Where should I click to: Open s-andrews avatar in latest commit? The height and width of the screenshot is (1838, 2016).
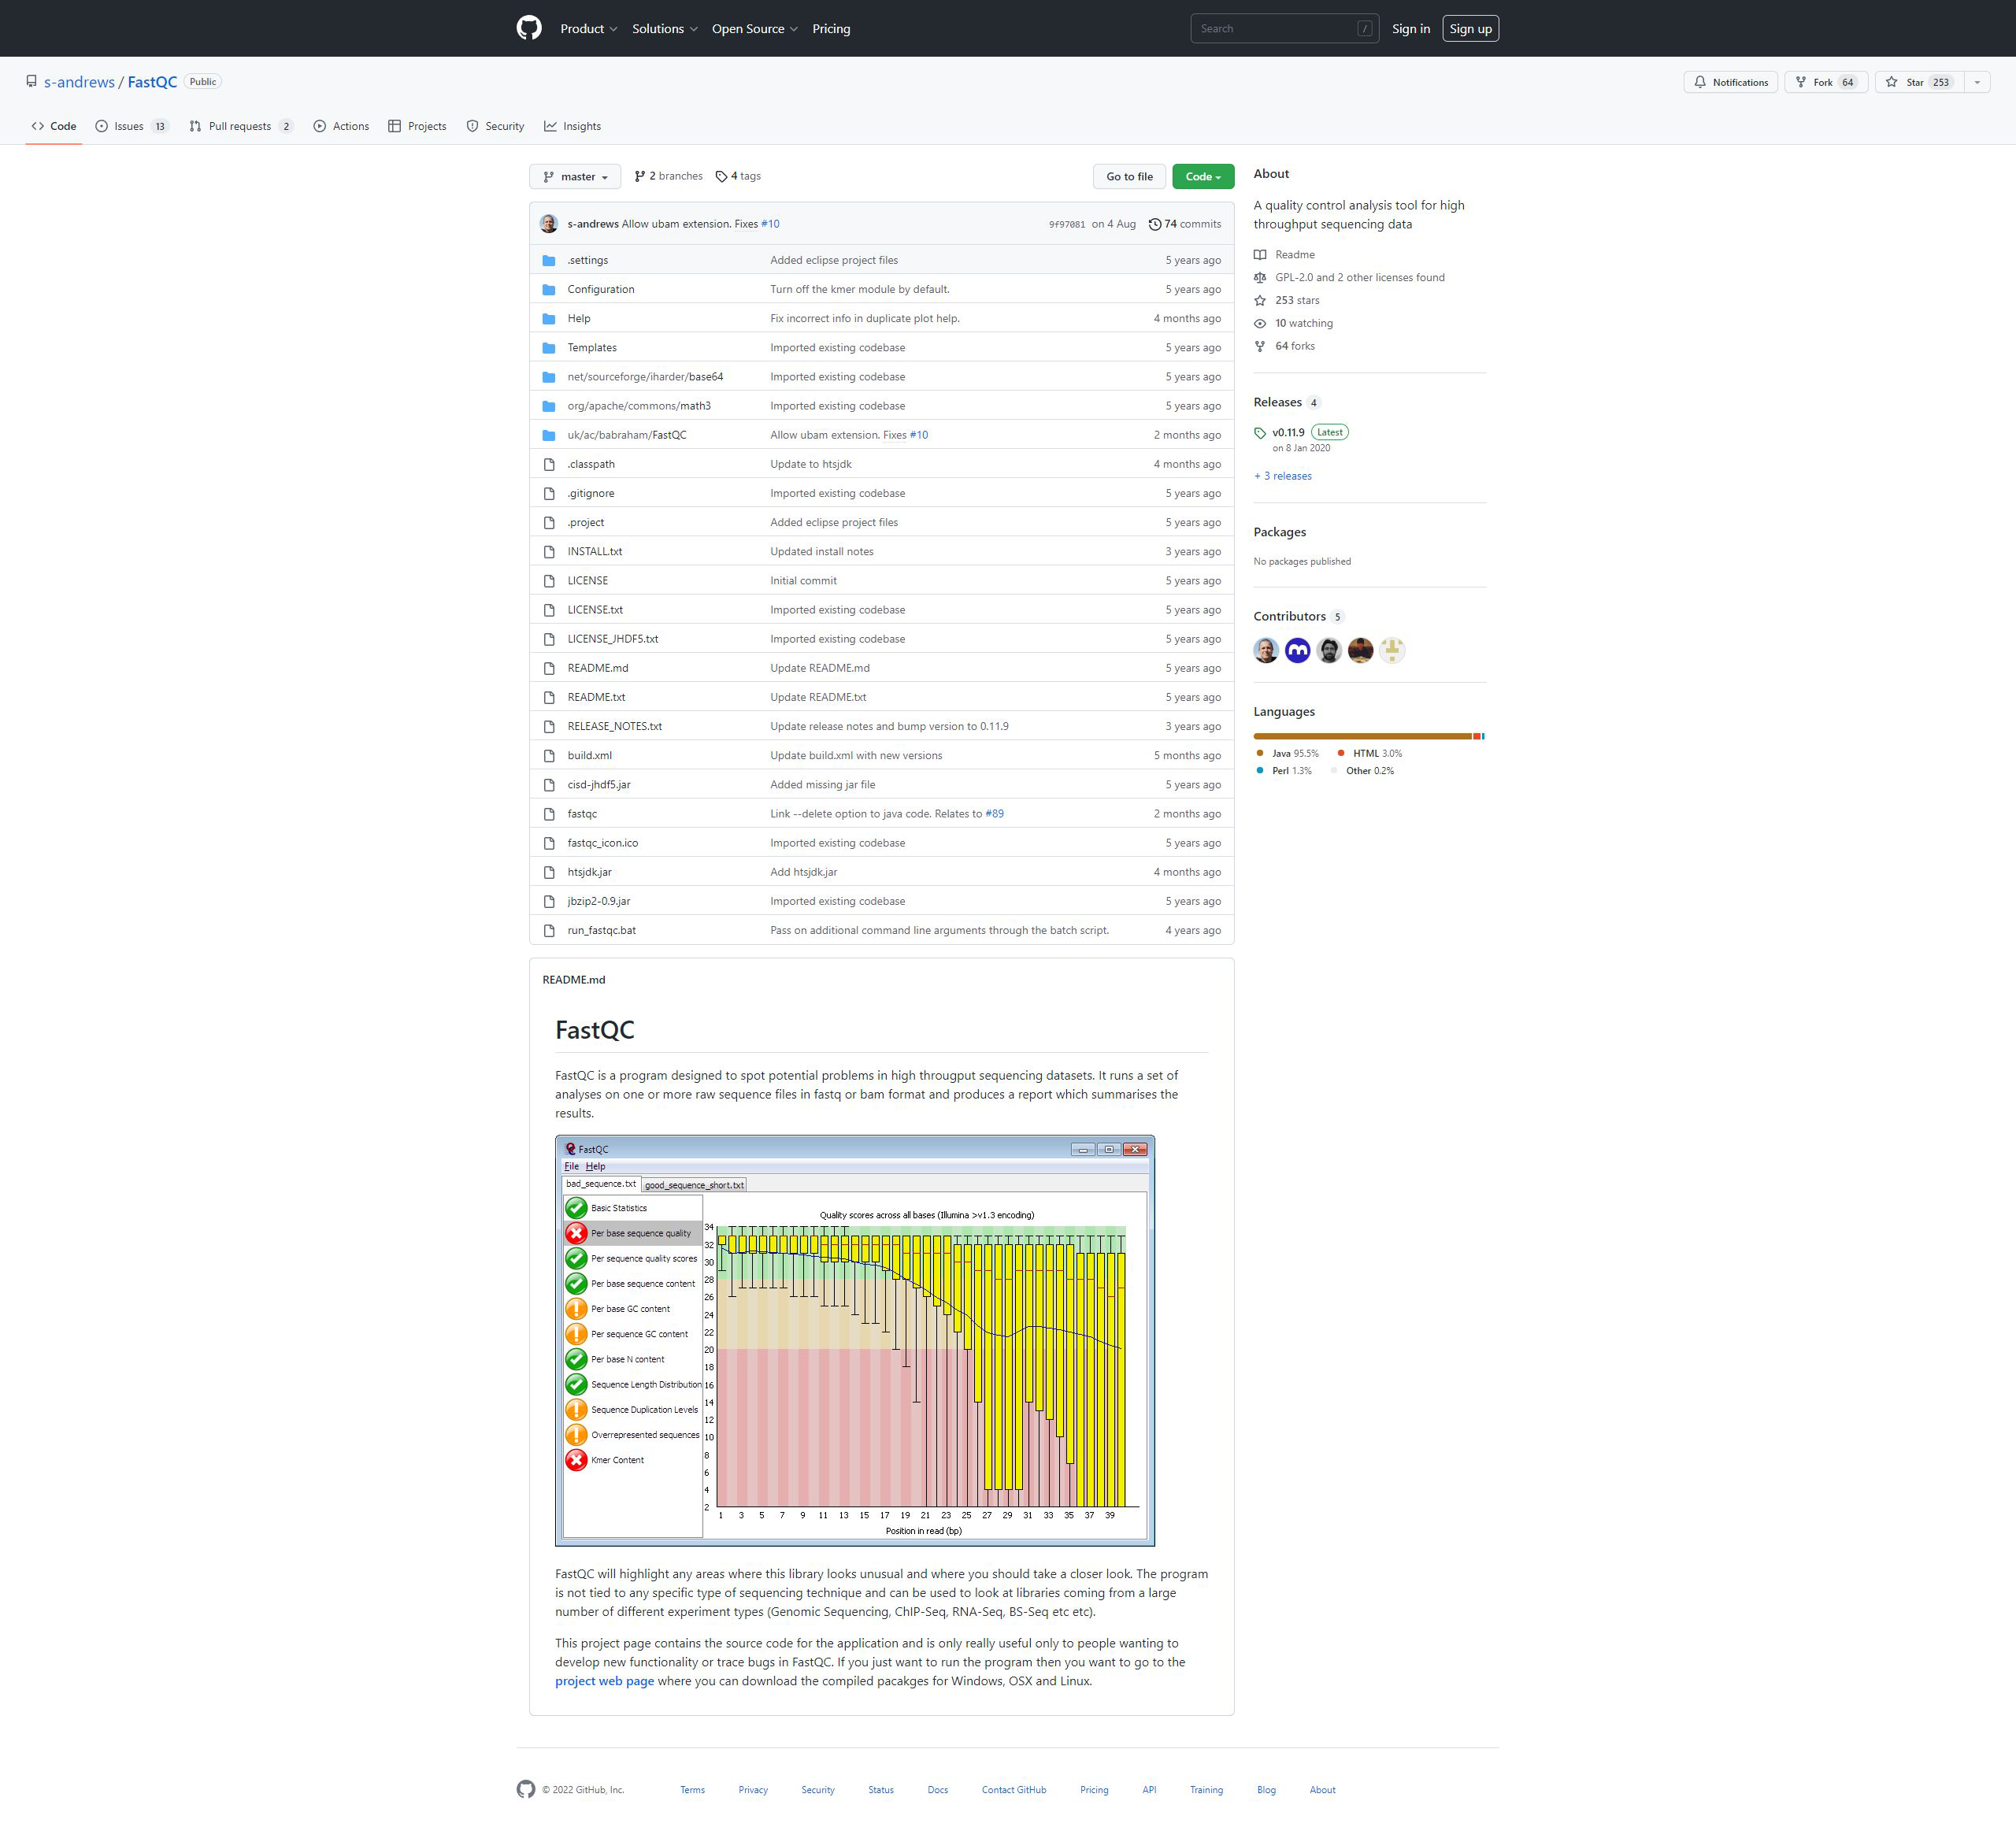tap(548, 224)
